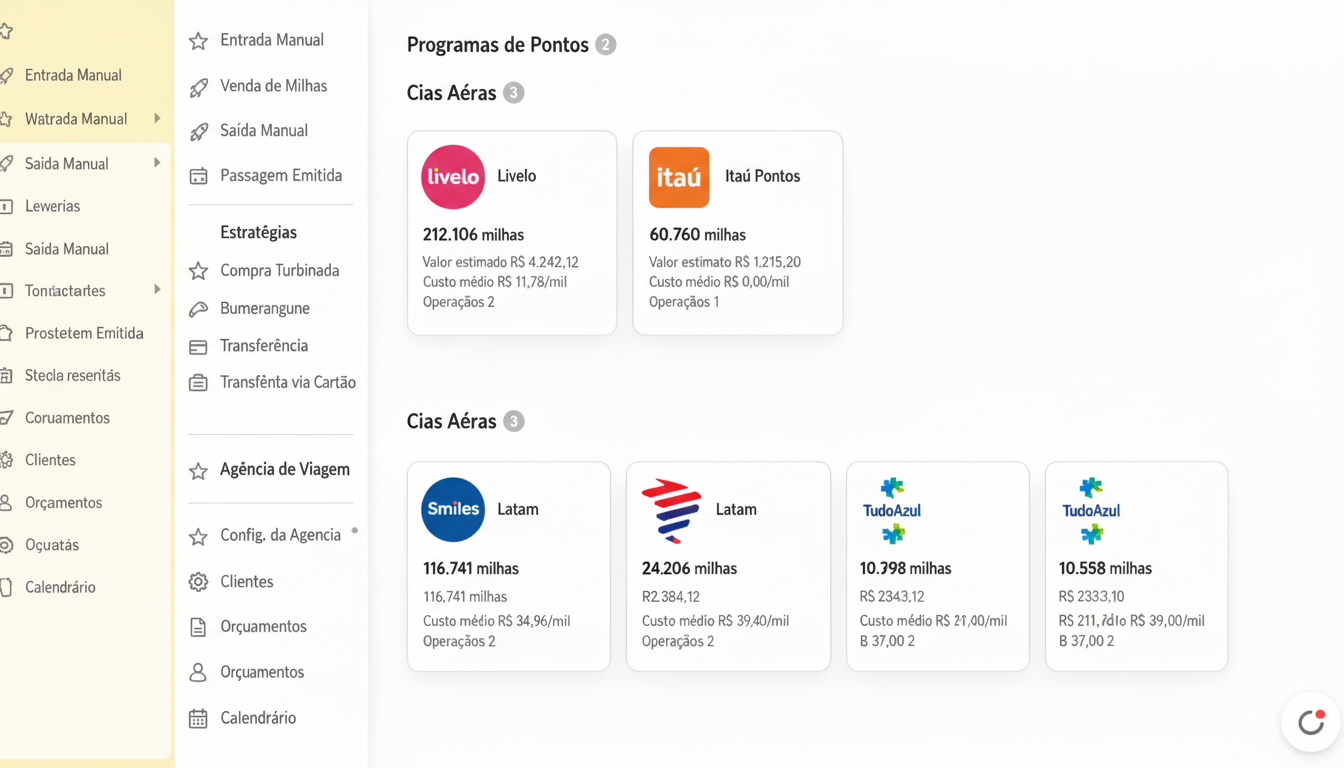Screen dimensions: 1344x768
Task: Open Prostetem Emitida in the sidebar
Action: coord(84,333)
